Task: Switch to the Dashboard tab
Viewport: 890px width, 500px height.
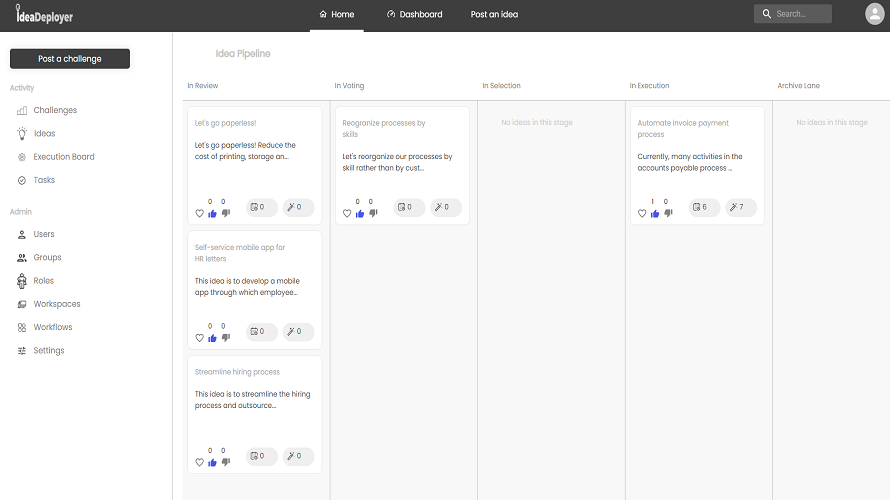Action: click(x=414, y=14)
